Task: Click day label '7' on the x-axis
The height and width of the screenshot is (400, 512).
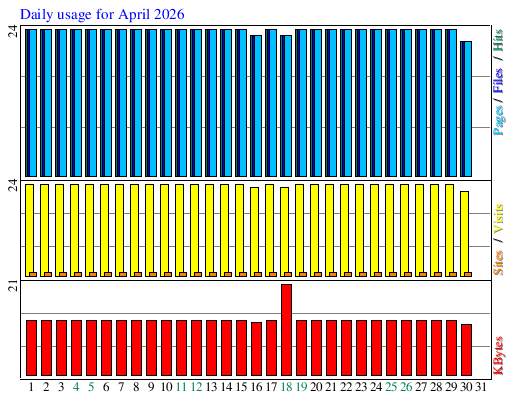Action: 121,387
